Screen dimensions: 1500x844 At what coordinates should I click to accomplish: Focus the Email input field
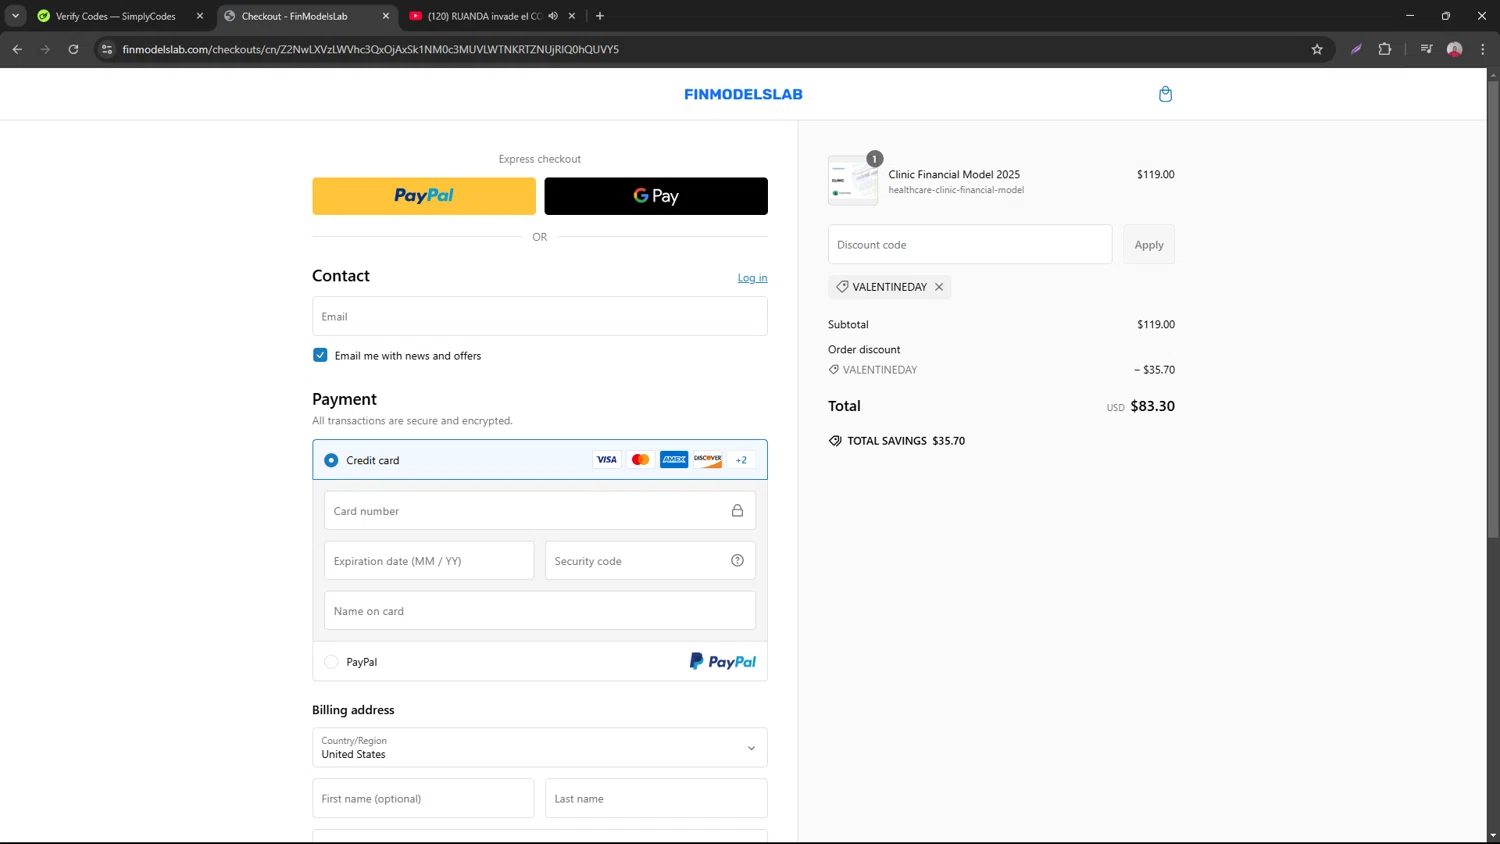pyautogui.click(x=540, y=316)
